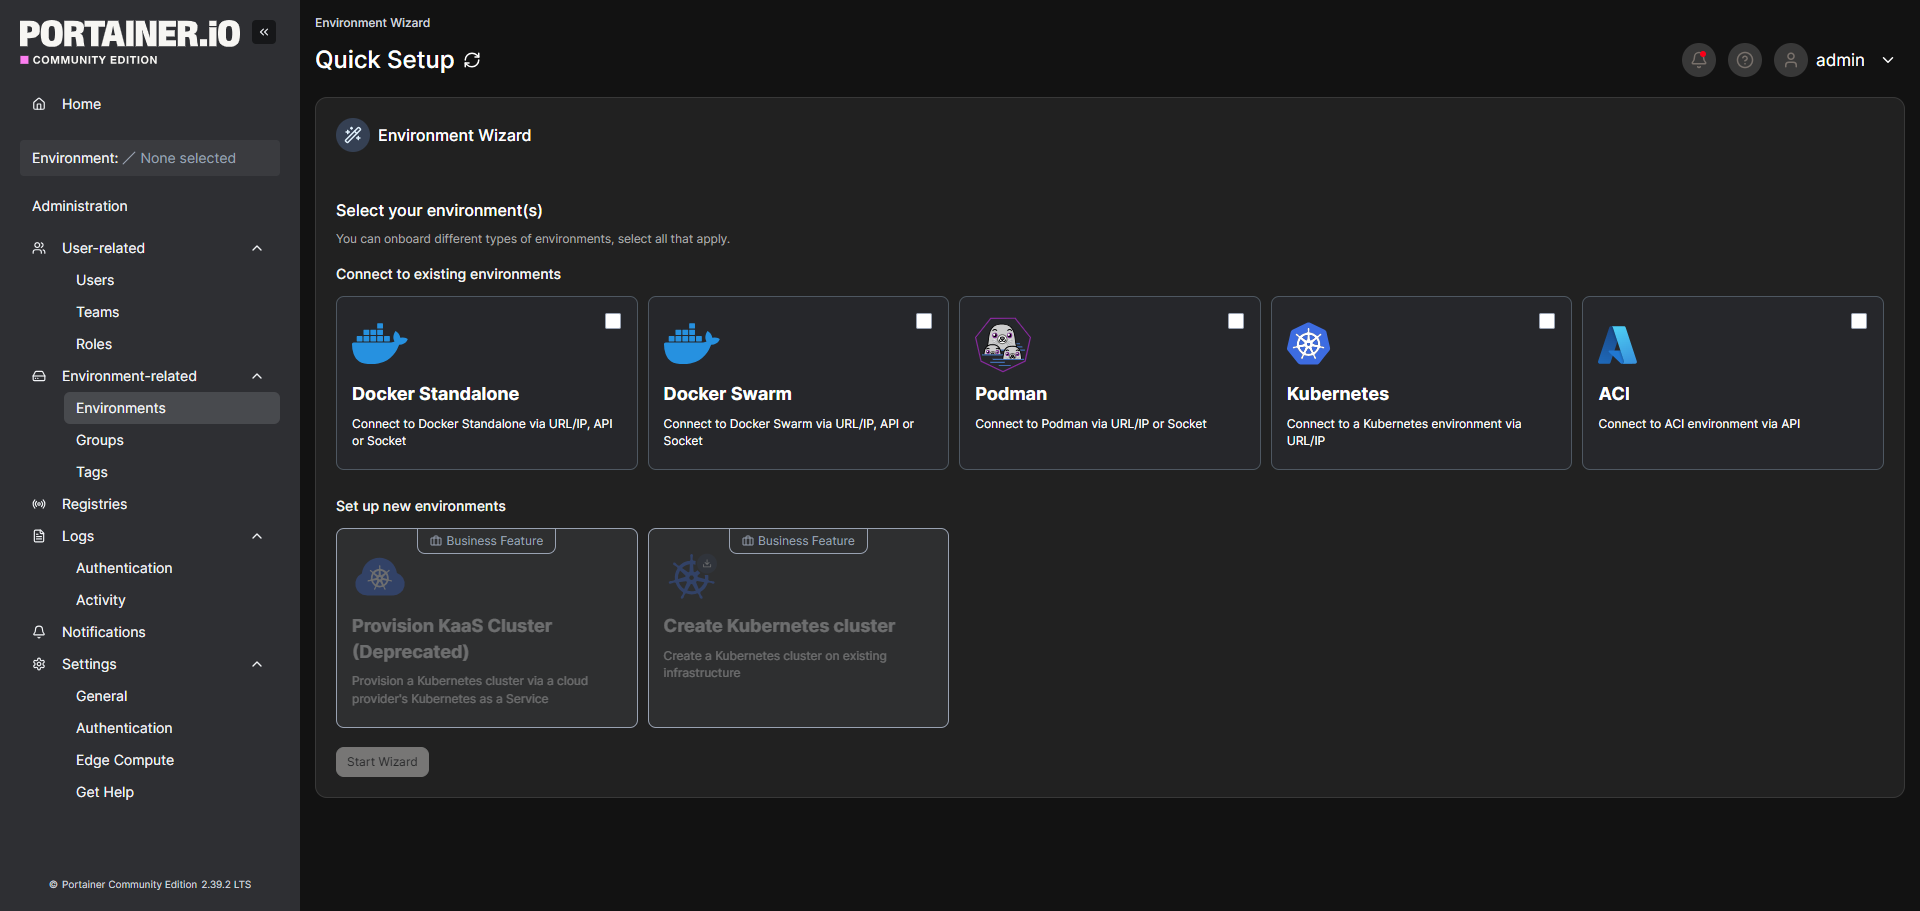1920x911 pixels.
Task: Click the Administration heading
Action: coord(80,206)
